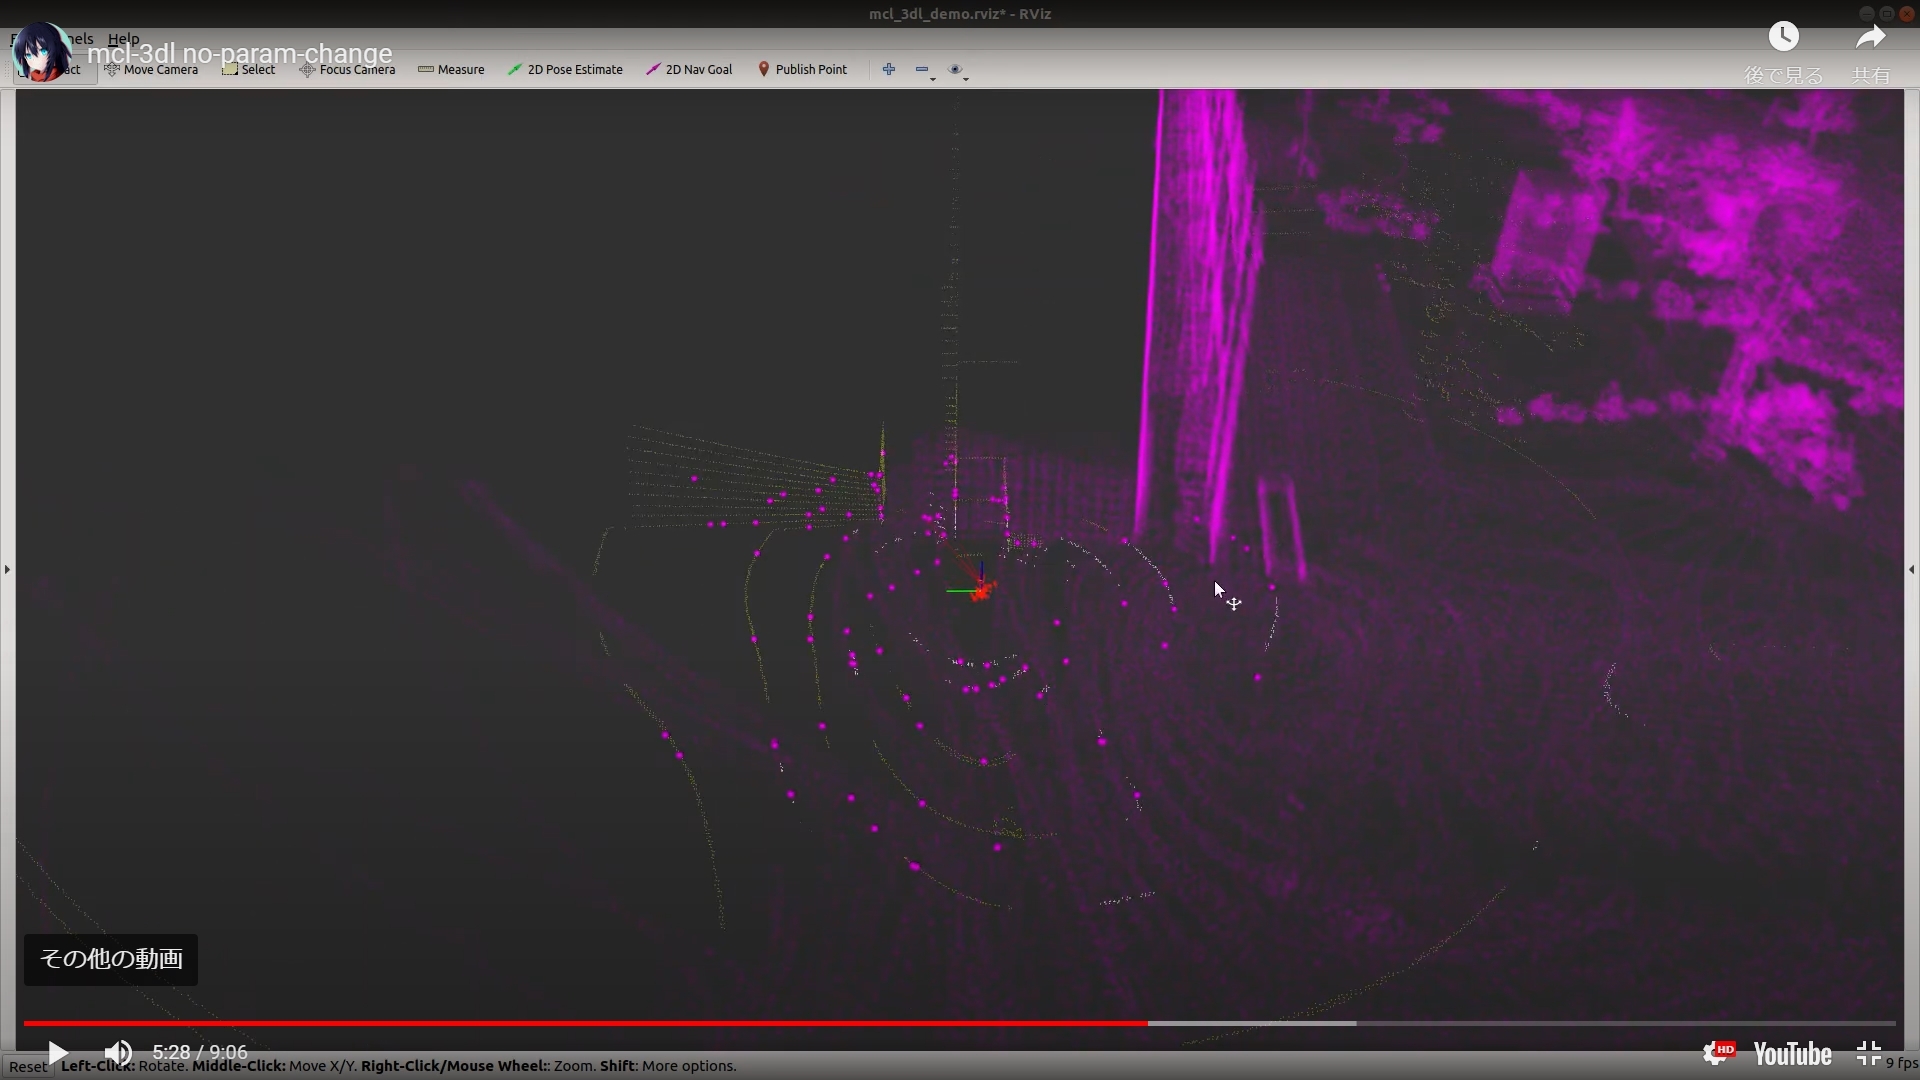Toggle the eye visibility icon on the toolbar
This screenshot has width=1920, height=1080.
(x=955, y=68)
